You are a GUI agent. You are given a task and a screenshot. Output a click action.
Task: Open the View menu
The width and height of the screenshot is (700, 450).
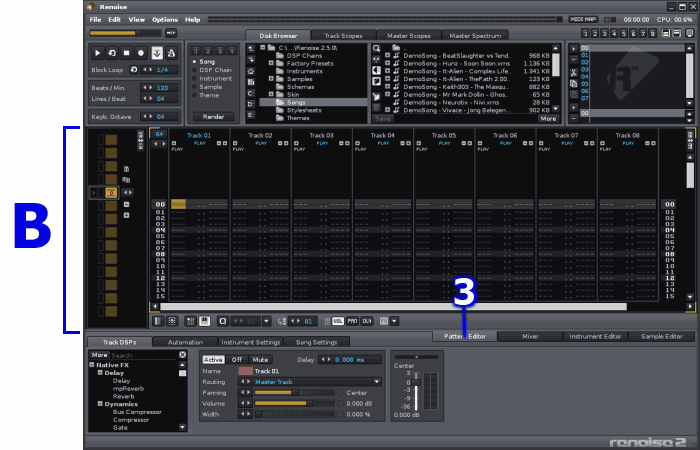click(137, 20)
